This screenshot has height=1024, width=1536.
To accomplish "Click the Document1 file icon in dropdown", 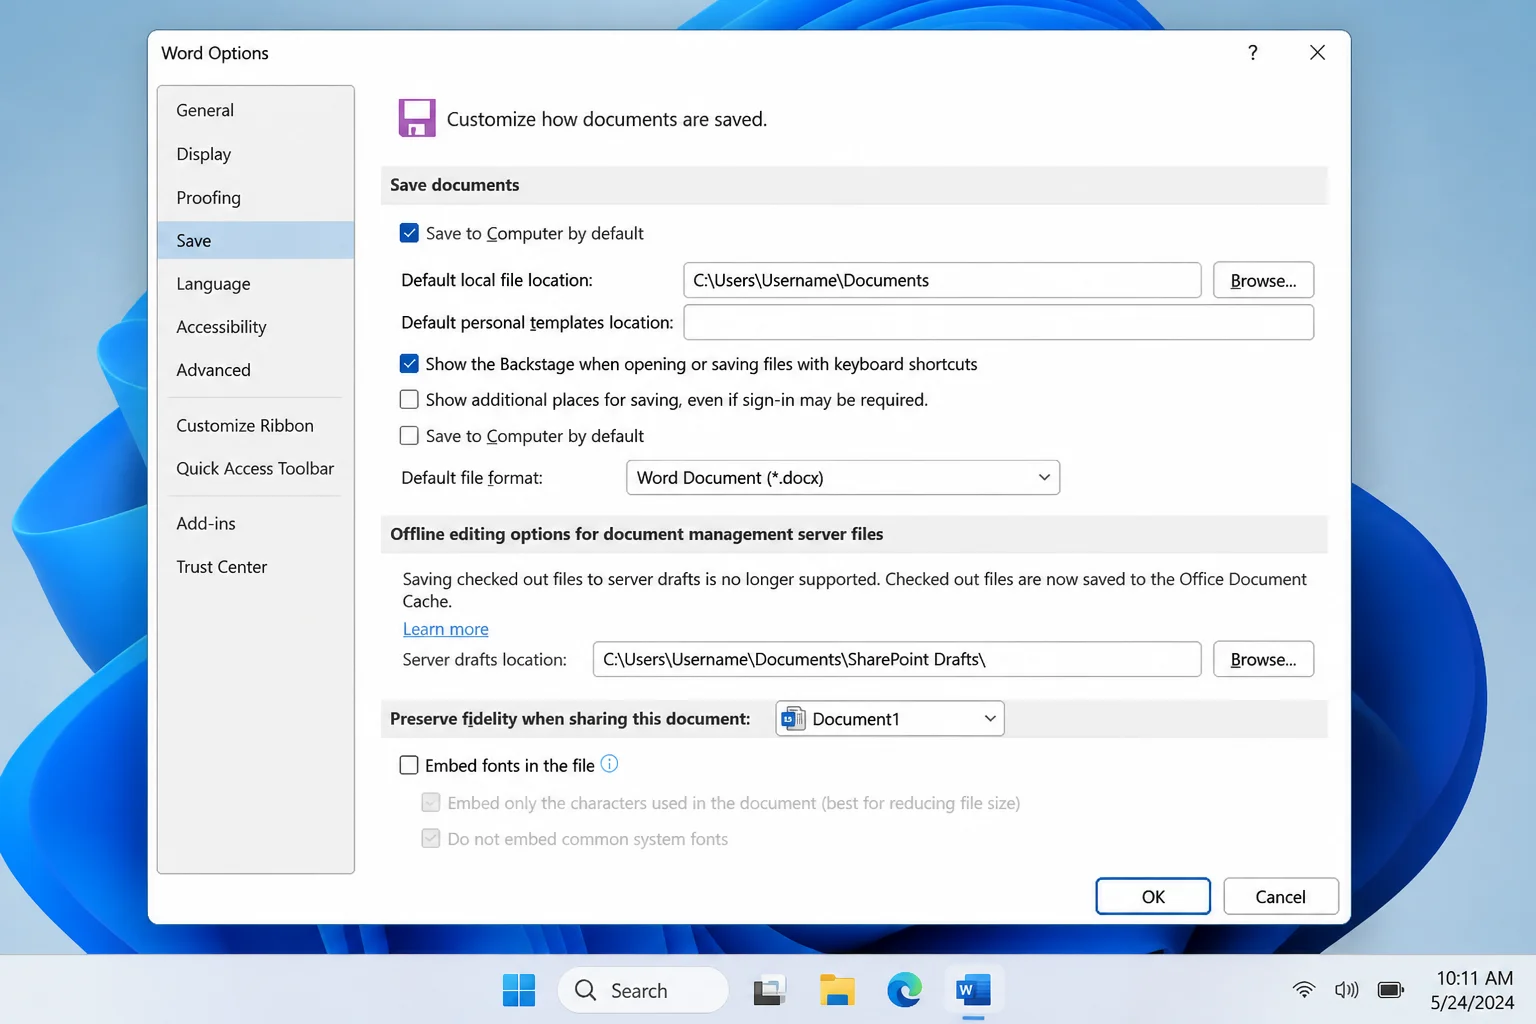I will [793, 719].
